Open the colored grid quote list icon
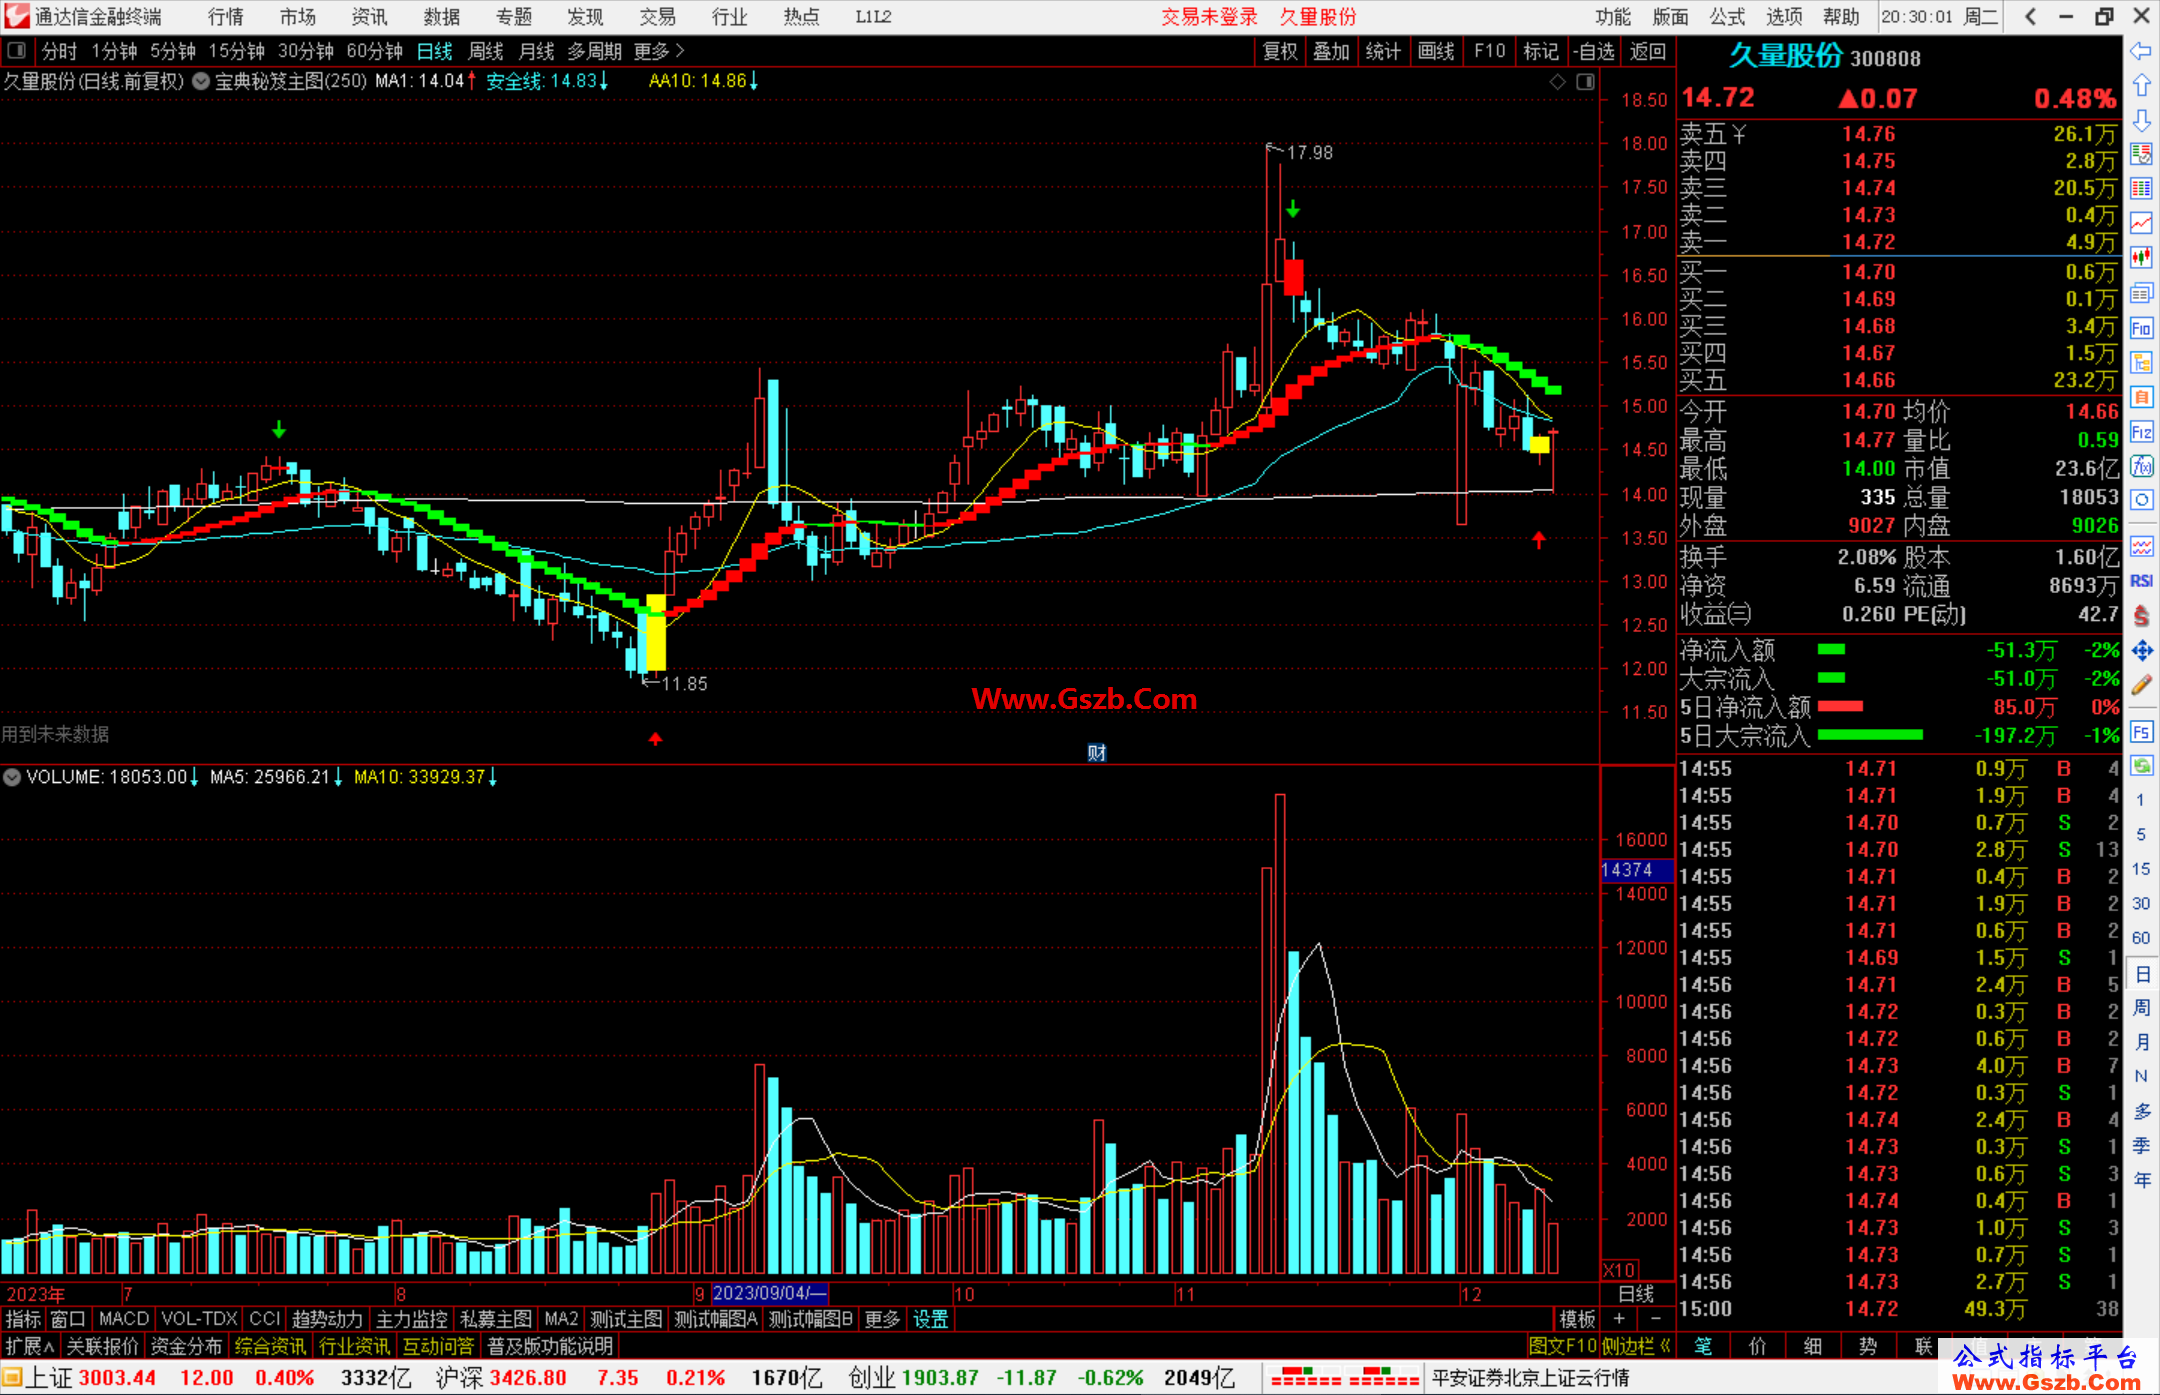 click(2141, 188)
